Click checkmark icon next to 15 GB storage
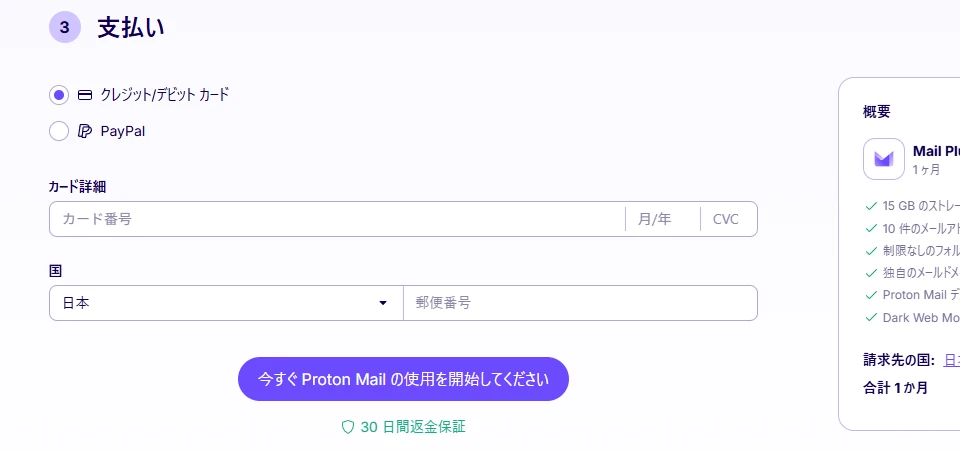This screenshot has height=450, width=960. point(871,206)
